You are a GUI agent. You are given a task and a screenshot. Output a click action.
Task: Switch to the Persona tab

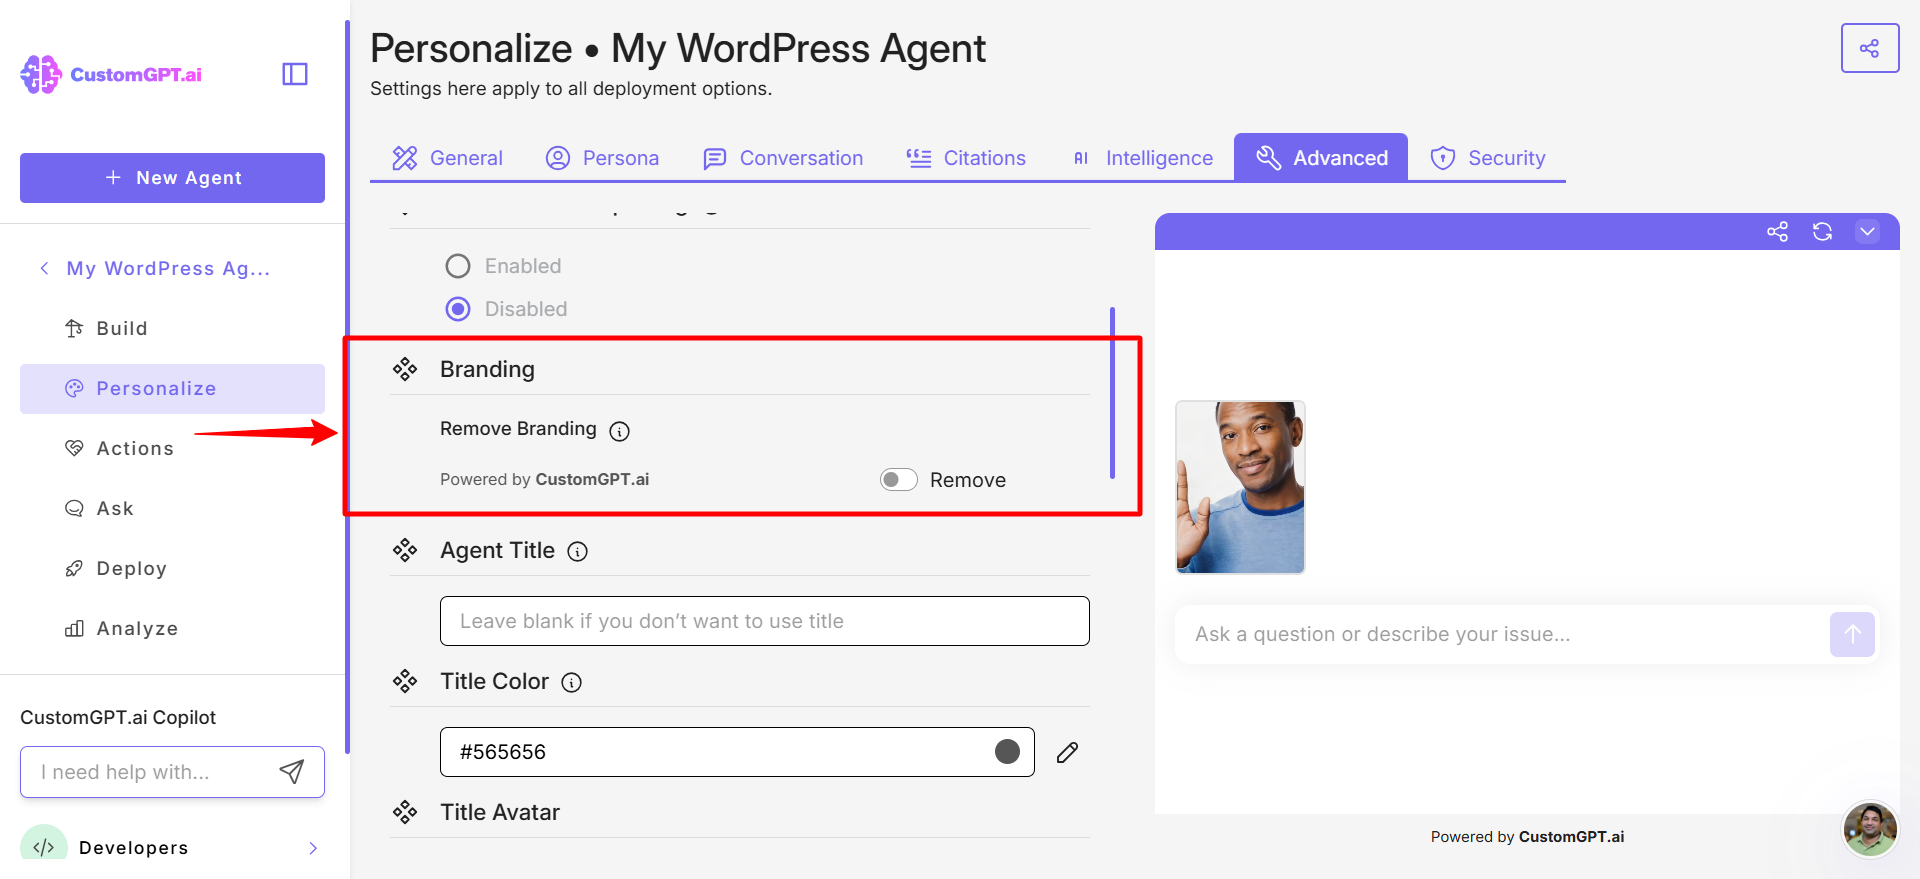click(602, 158)
